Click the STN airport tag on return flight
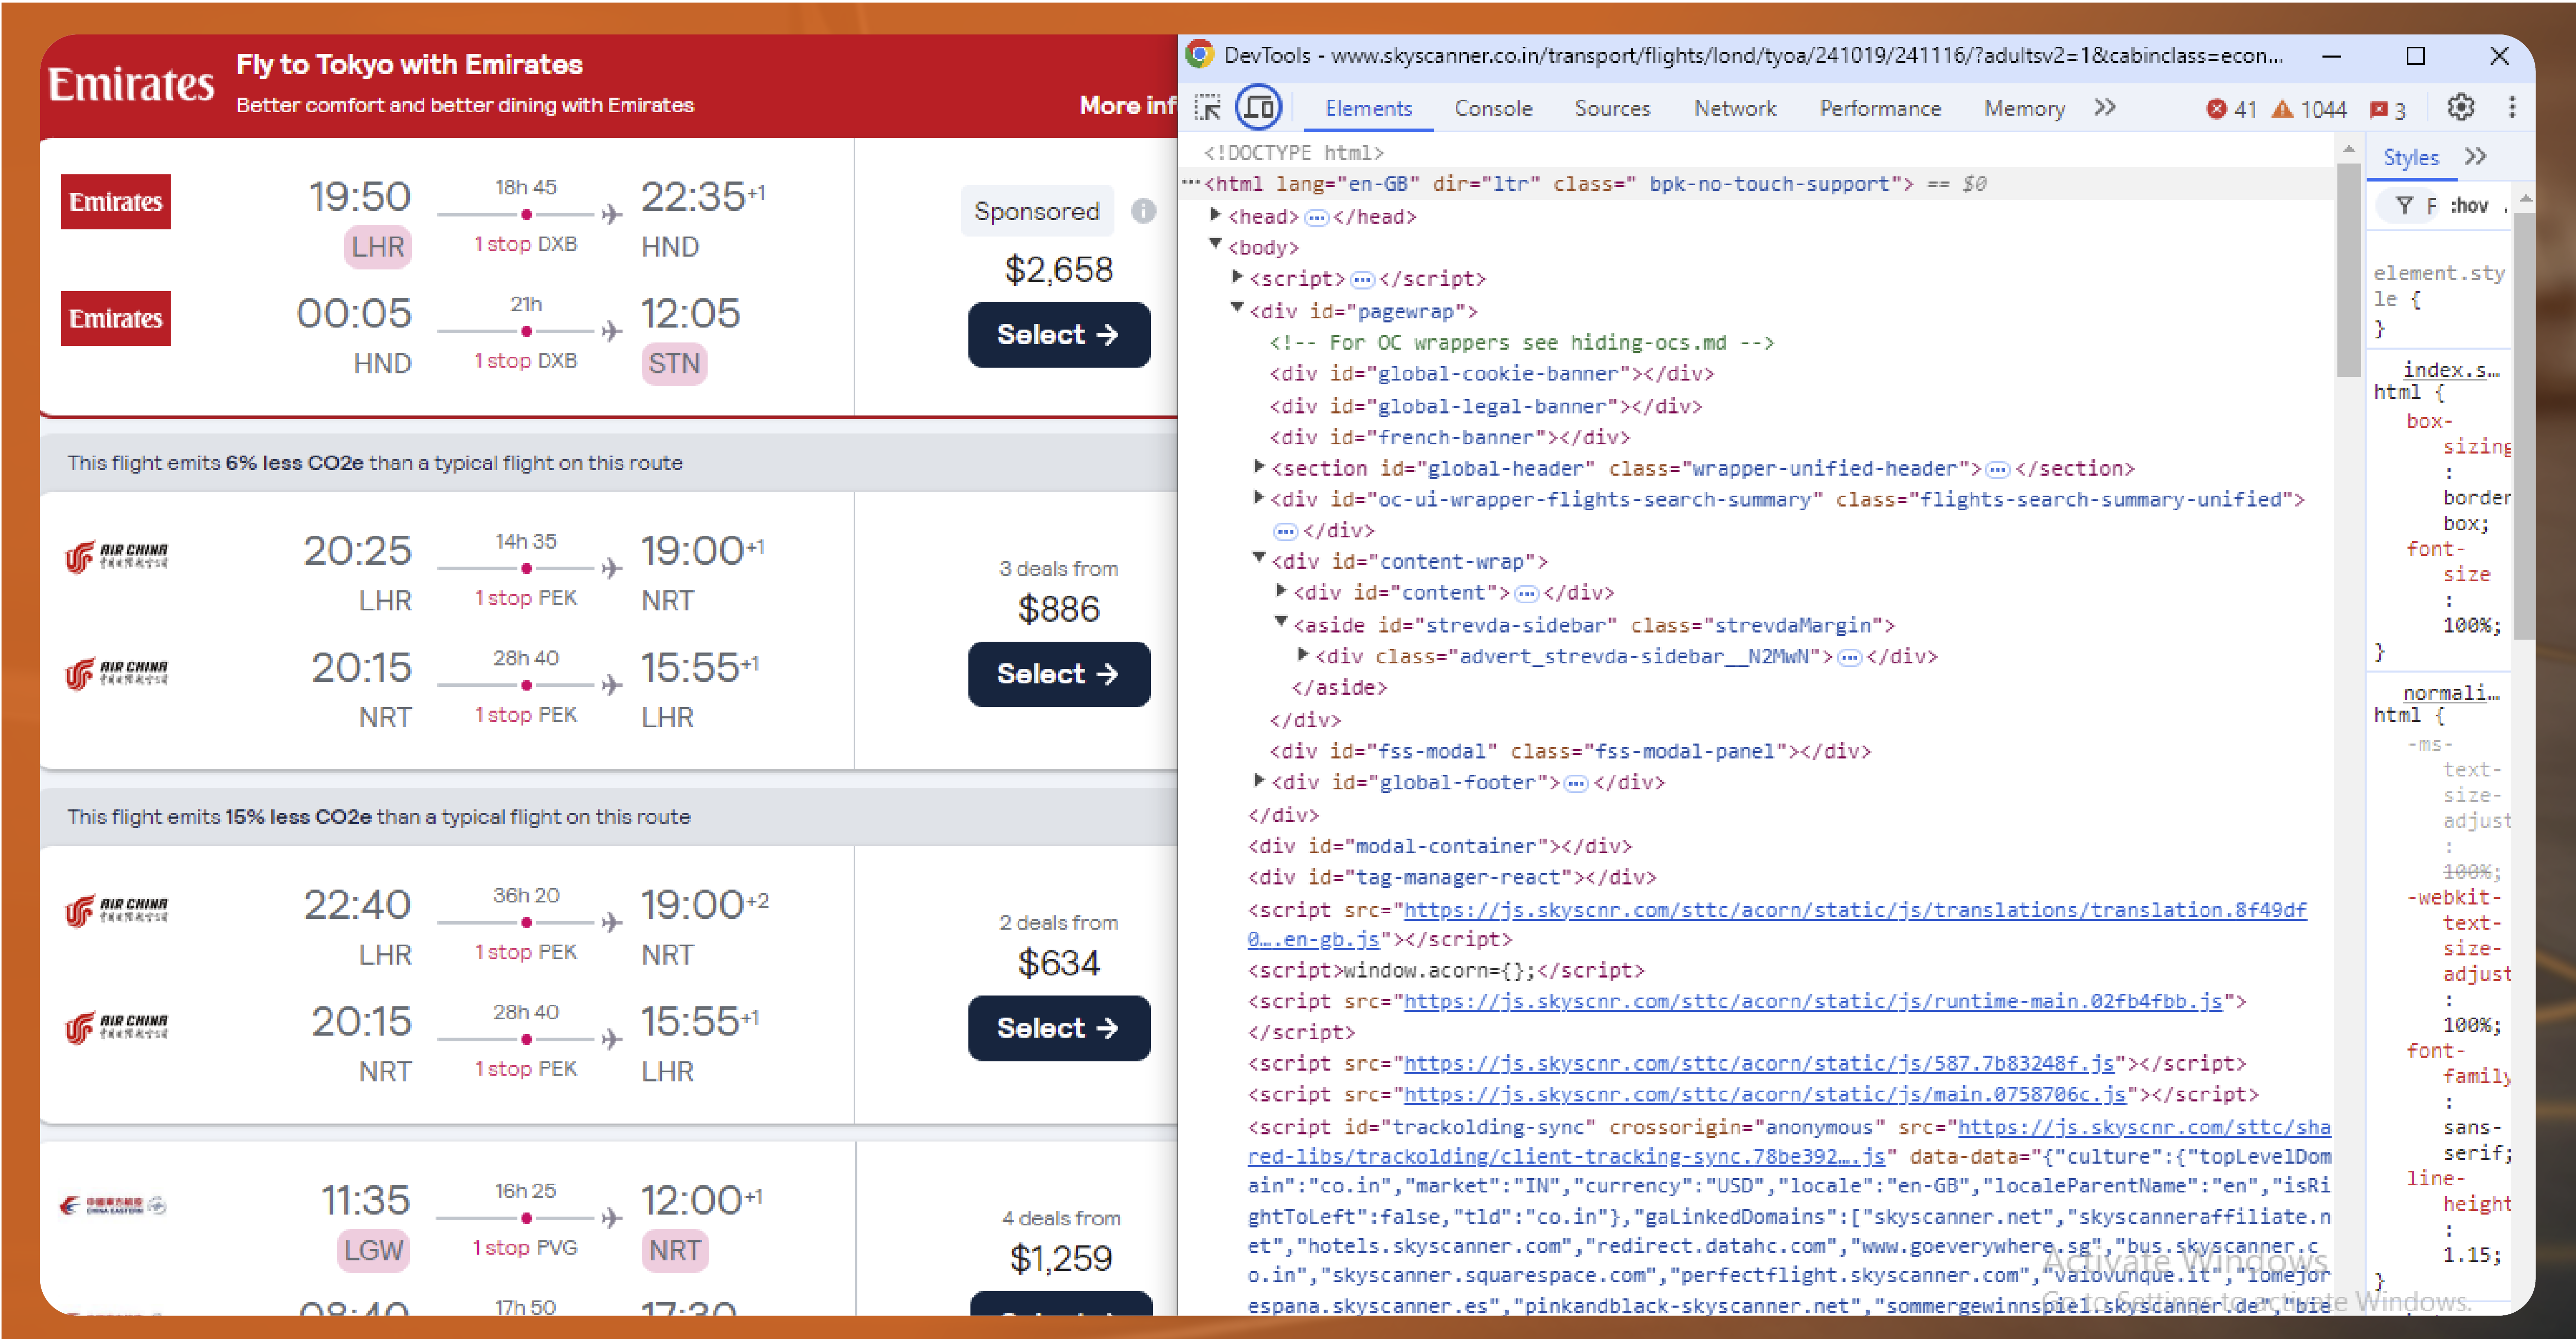The height and width of the screenshot is (1339, 2576). point(674,364)
